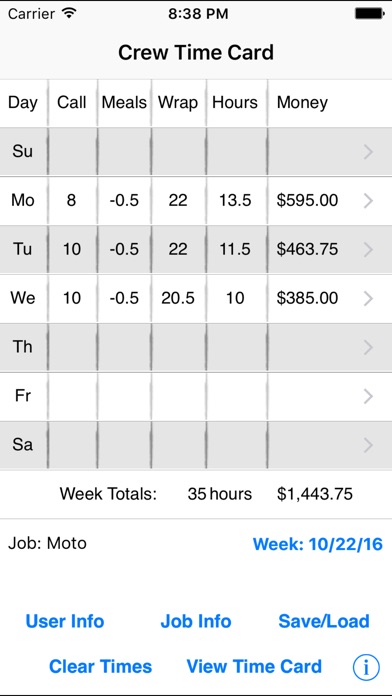Screen dimensions: 392x696
Task: Tap Wednesday row chevron arrow
Action: 368,299
